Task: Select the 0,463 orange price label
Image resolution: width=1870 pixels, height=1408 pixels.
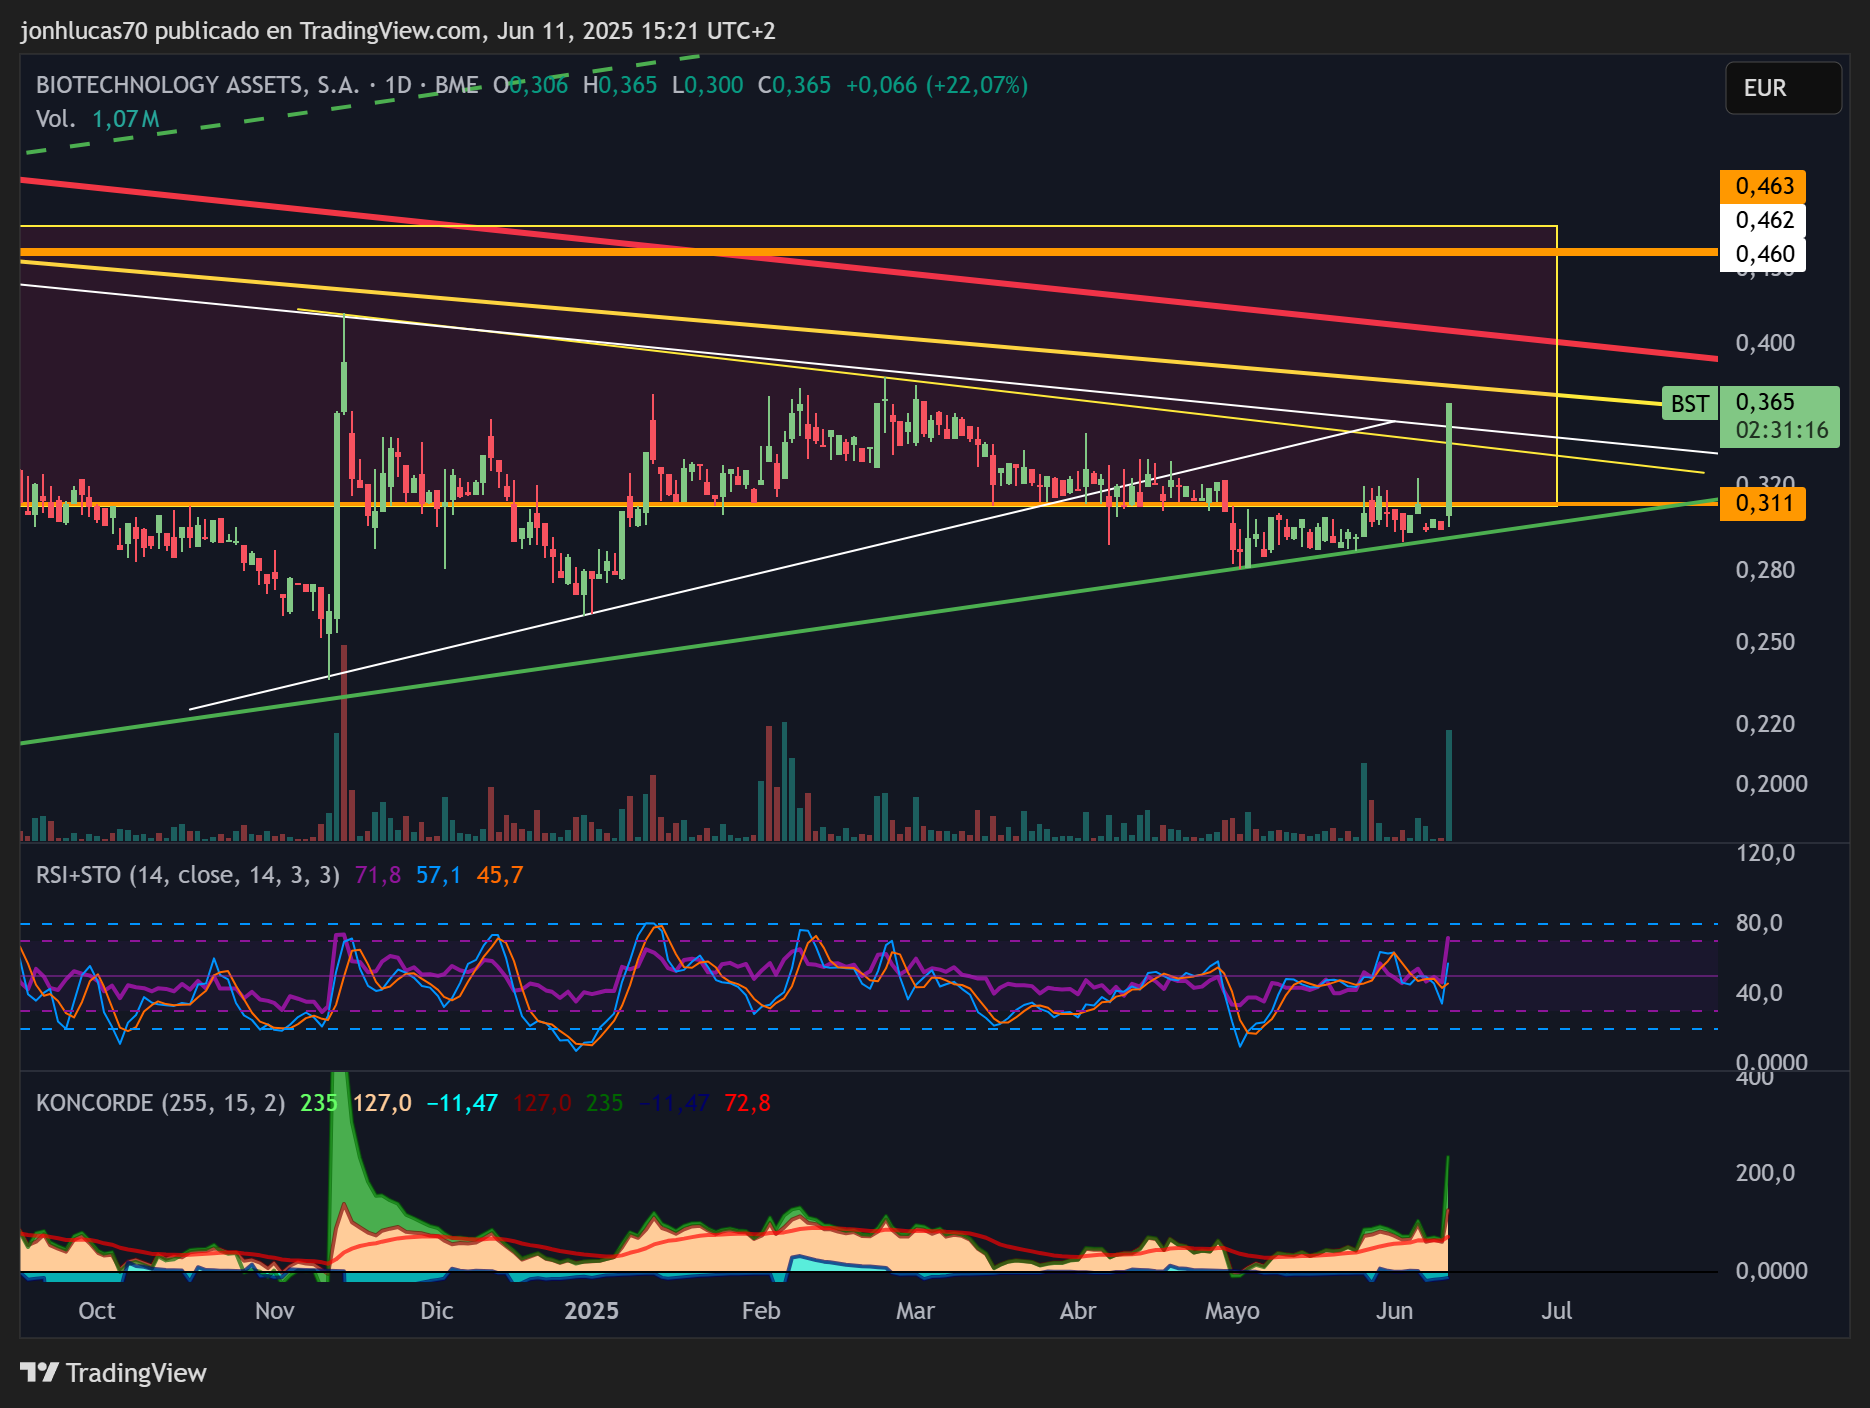Action: 1763,186
